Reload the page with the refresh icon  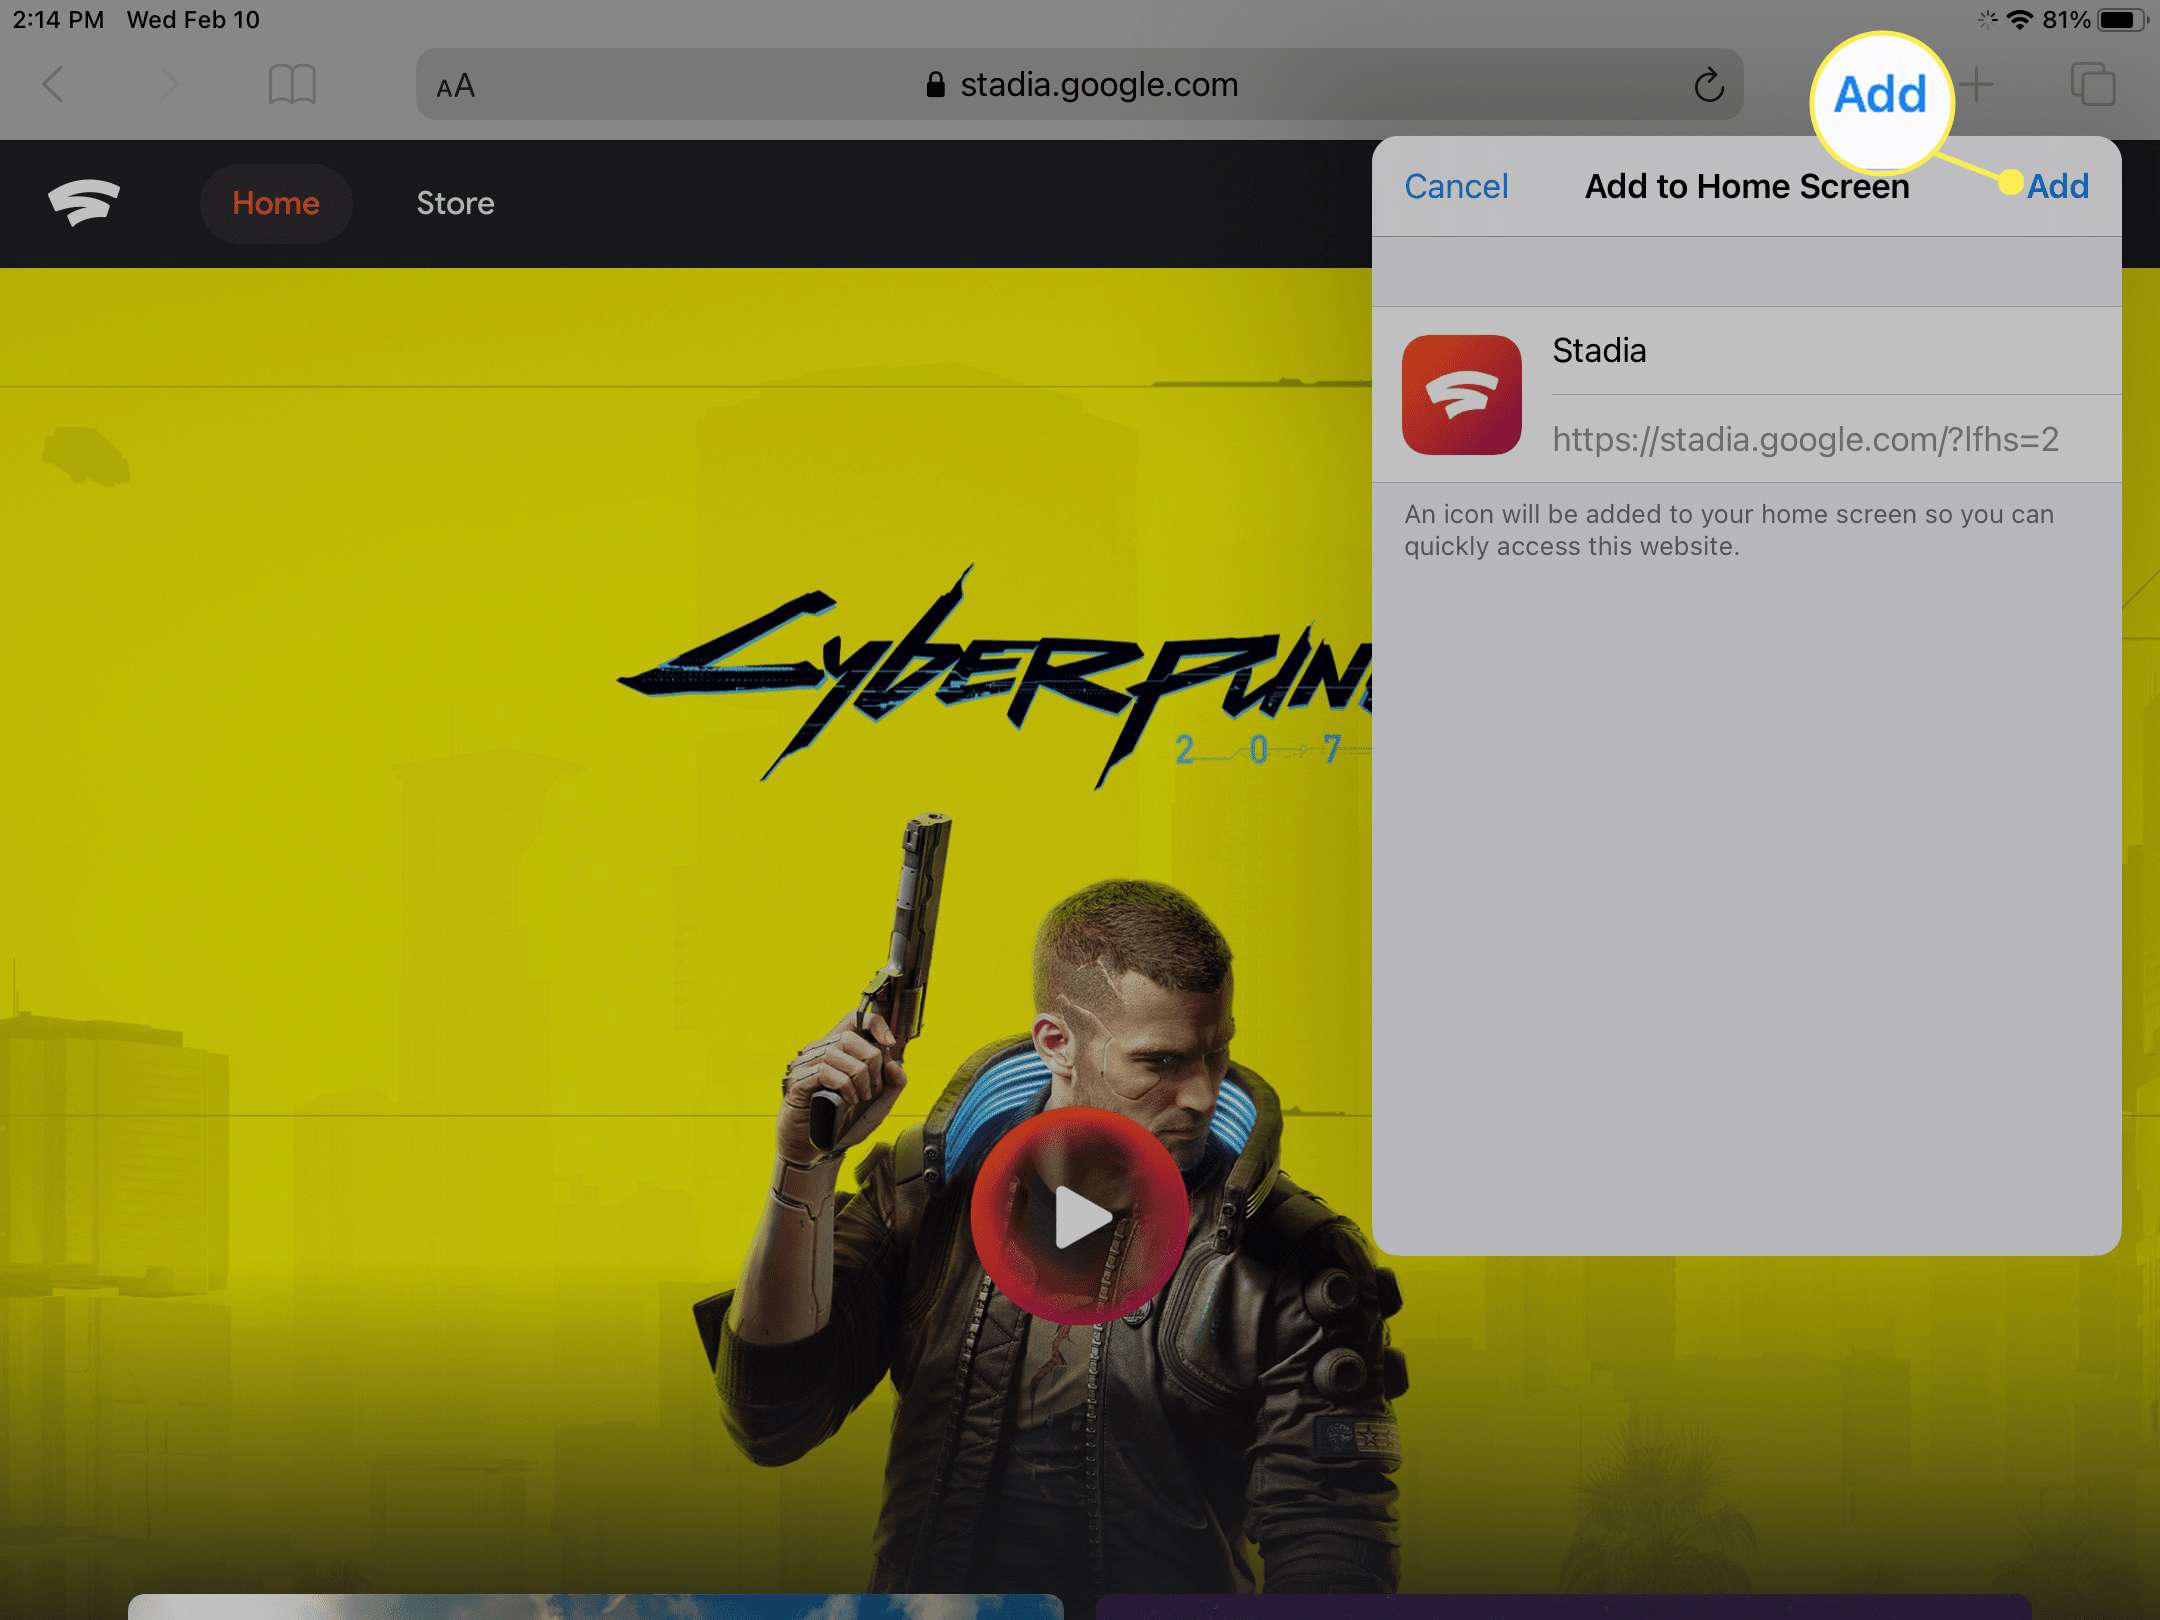[x=1709, y=85]
